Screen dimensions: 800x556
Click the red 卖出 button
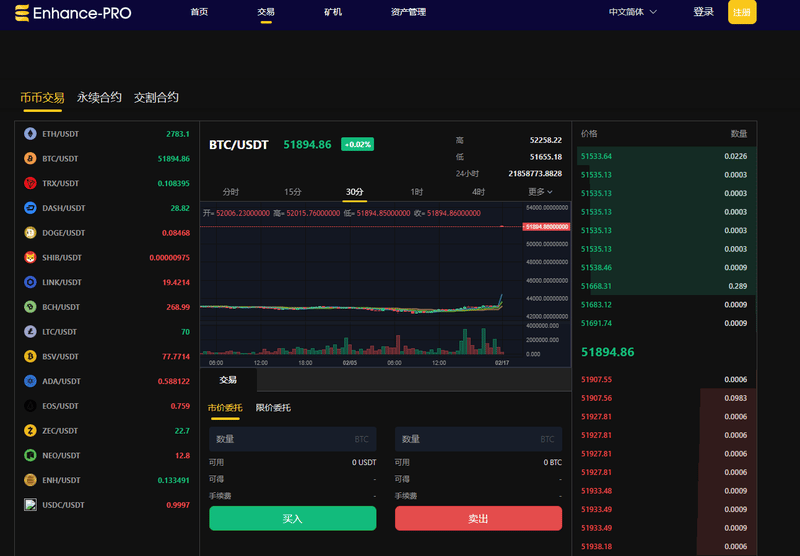(x=479, y=518)
